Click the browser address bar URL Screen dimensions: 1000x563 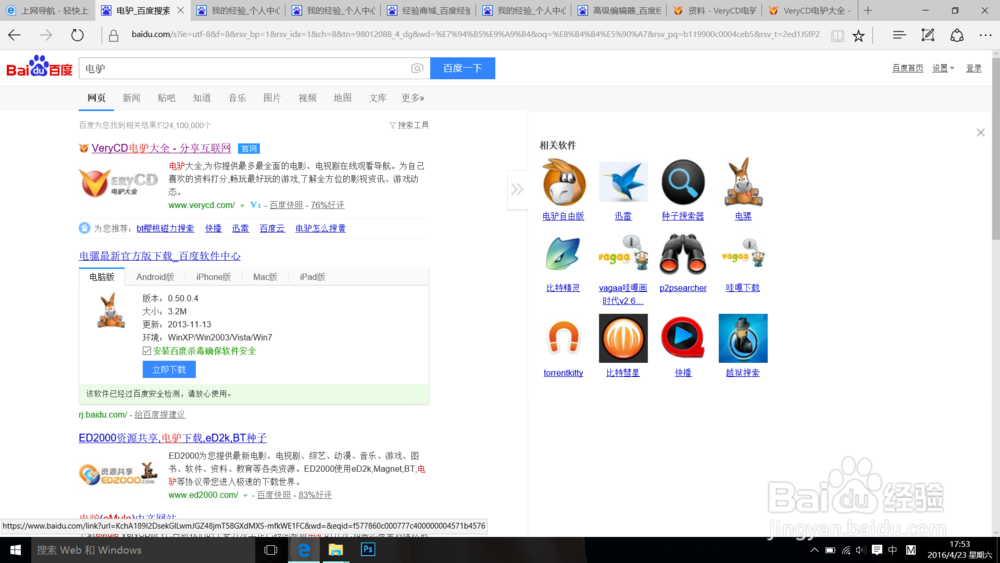(475, 34)
